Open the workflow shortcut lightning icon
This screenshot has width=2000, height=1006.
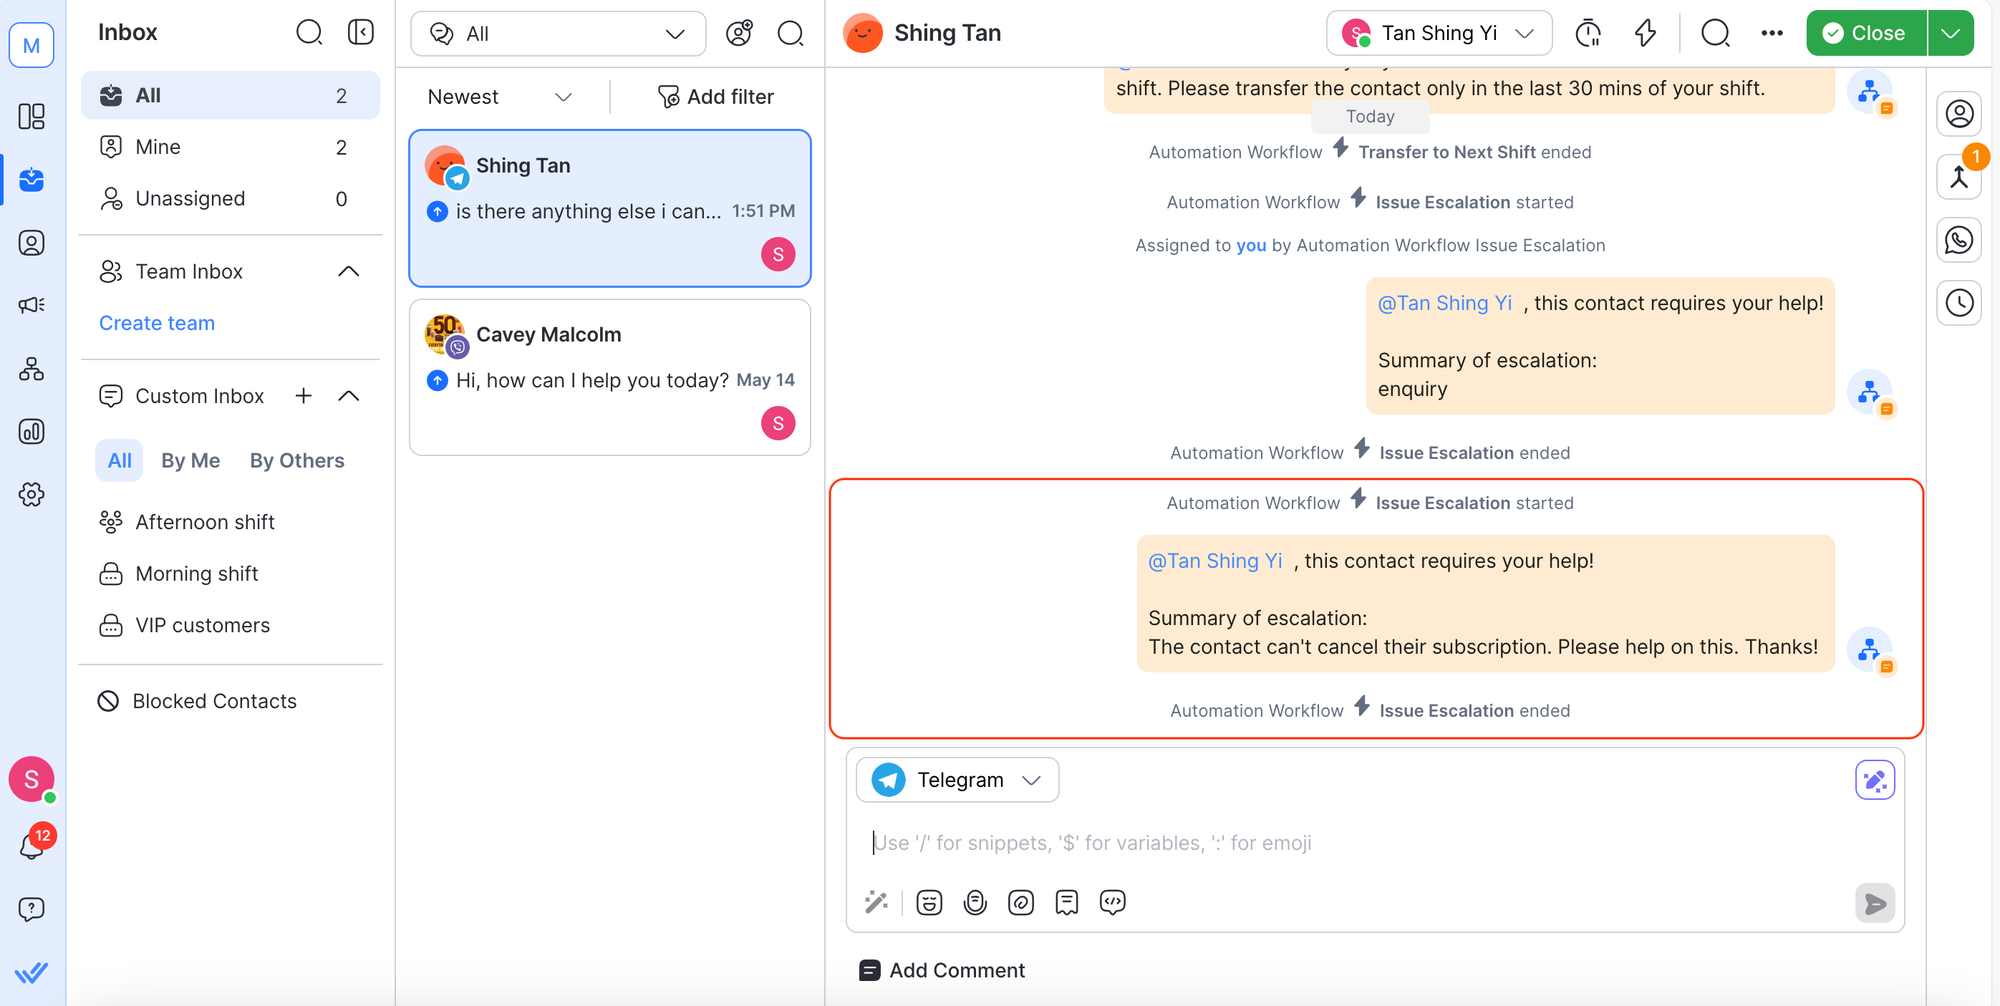pos(1645,33)
